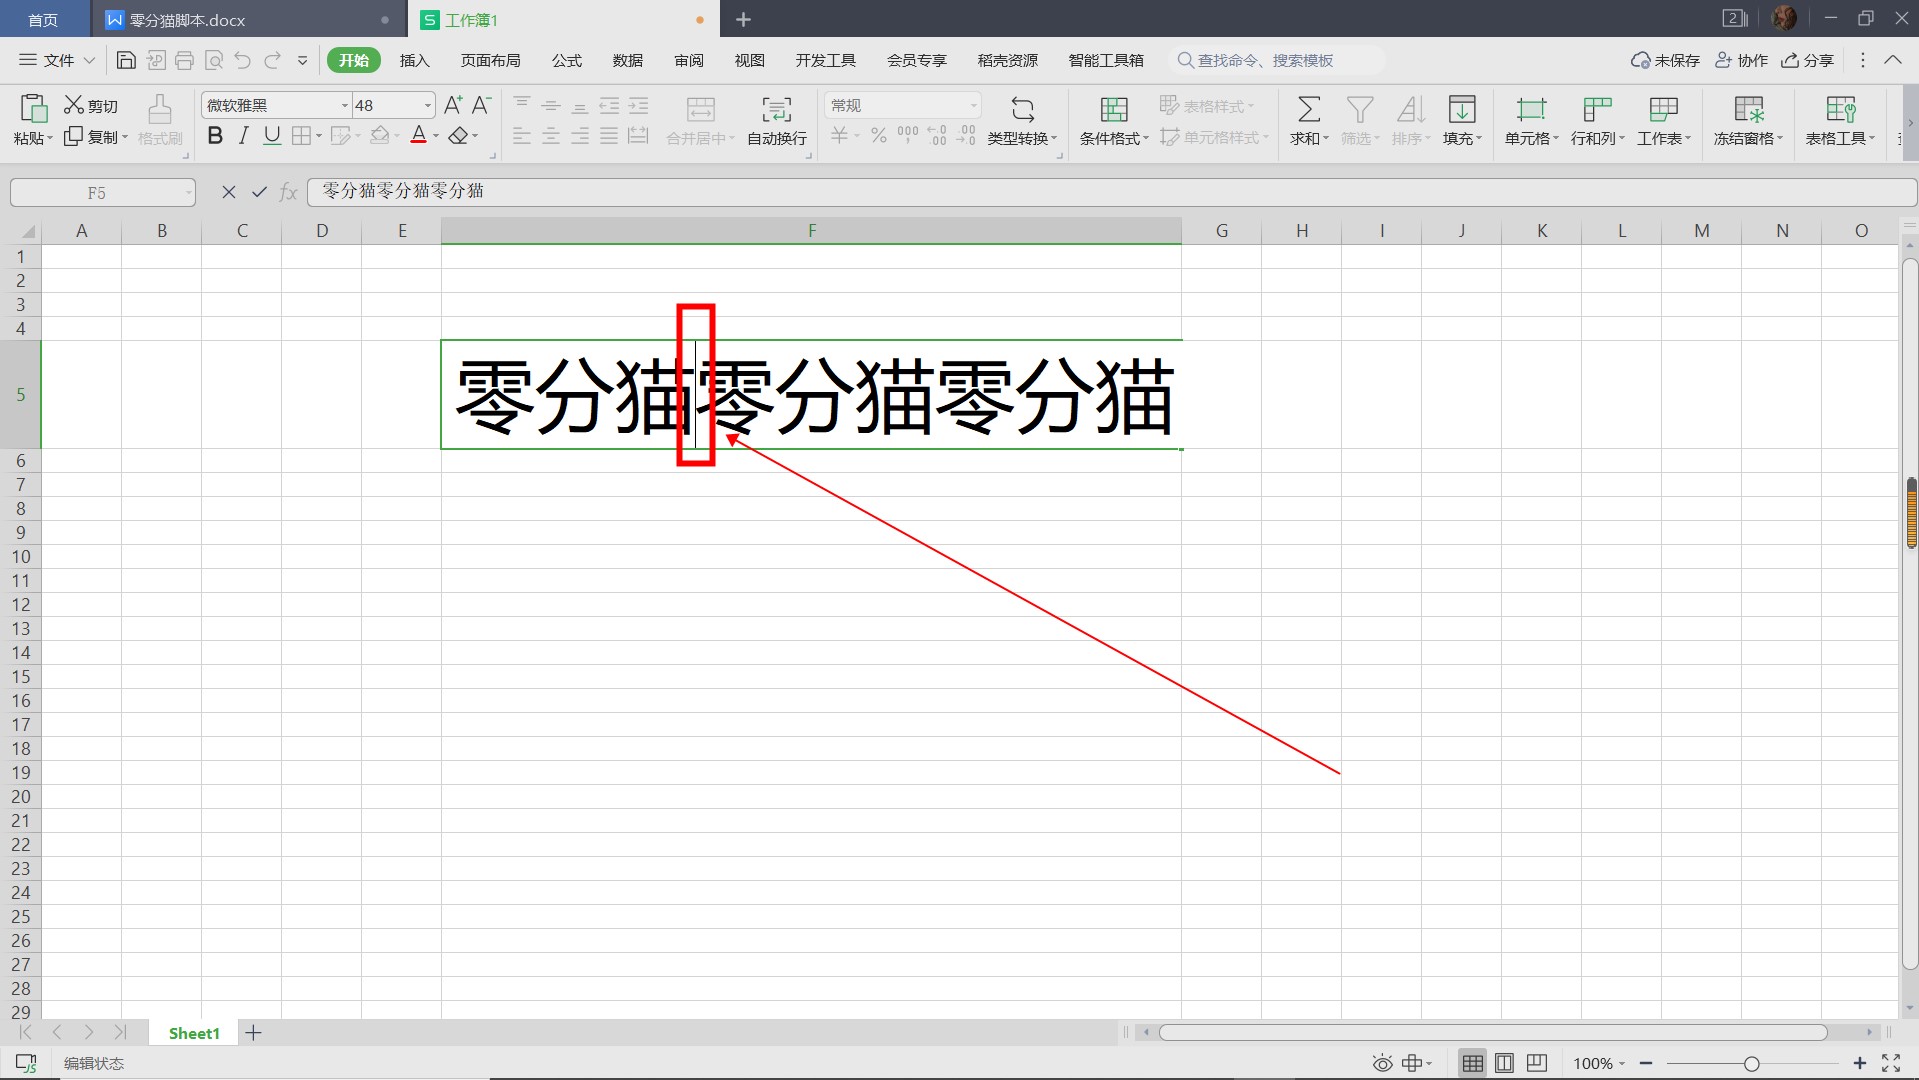Click the Sum (求和) sigma icon
Viewport: 1919px width, 1080px height.
coord(1308,109)
